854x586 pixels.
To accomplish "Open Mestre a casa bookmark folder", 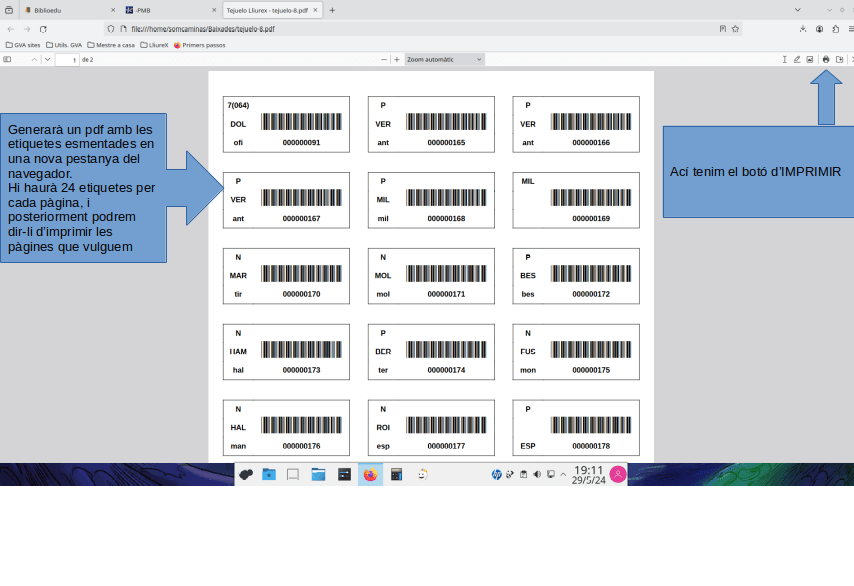I will [x=111, y=45].
